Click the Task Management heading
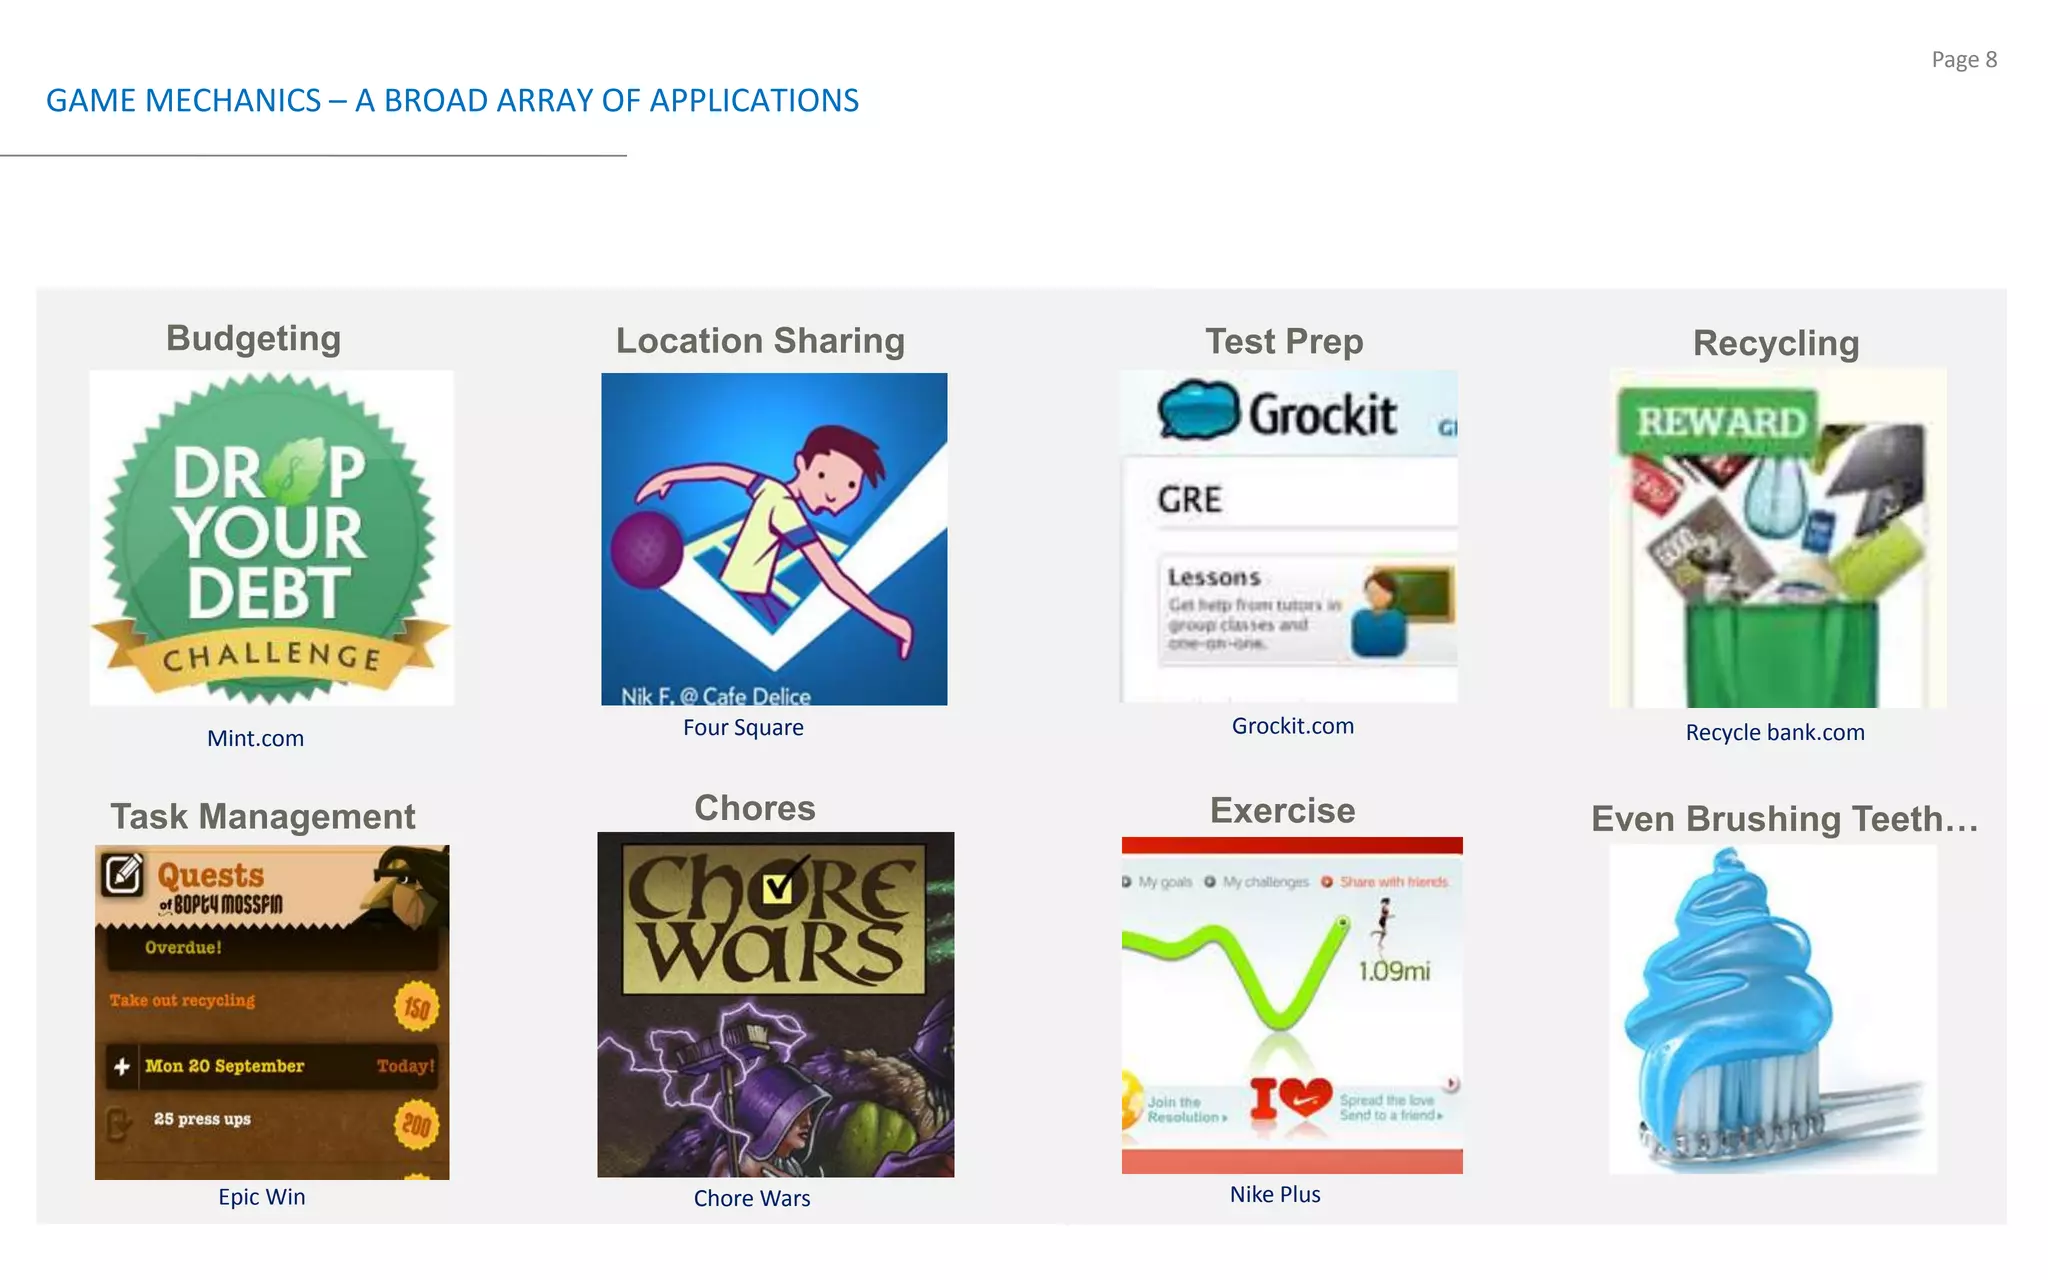2048x1280 pixels. [x=262, y=816]
